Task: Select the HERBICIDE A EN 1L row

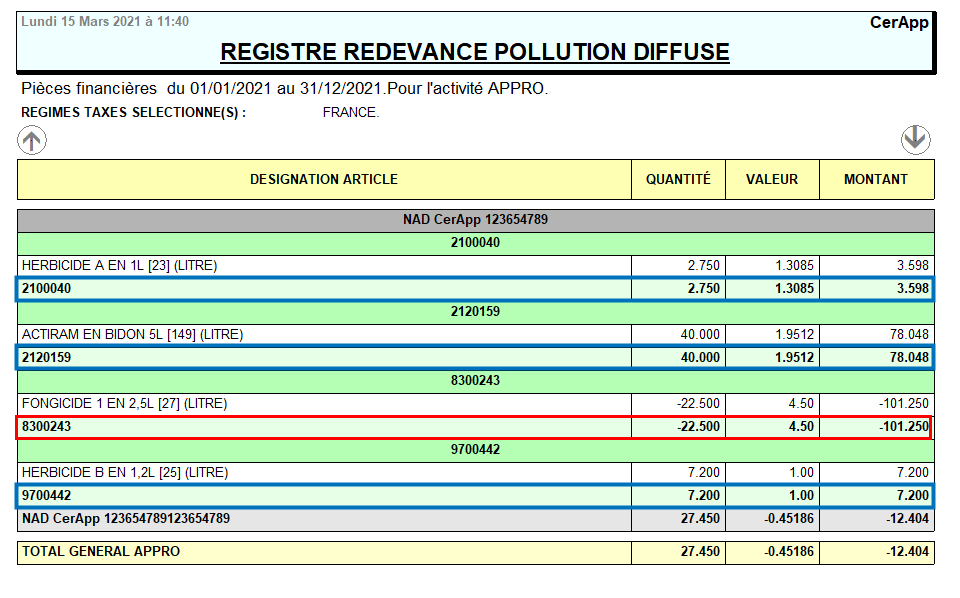Action: 120,266
